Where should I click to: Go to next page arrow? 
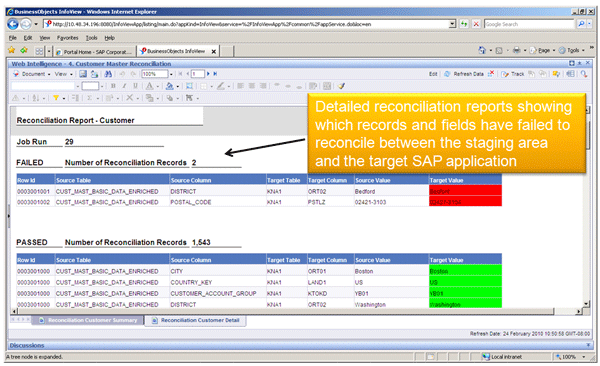208,74
